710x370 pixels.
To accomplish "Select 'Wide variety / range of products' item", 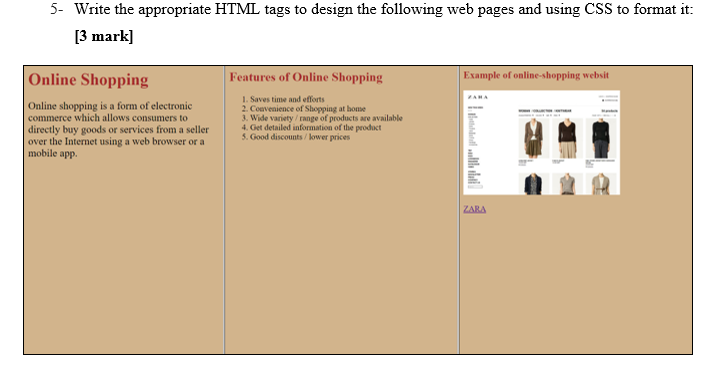I will point(326,118).
